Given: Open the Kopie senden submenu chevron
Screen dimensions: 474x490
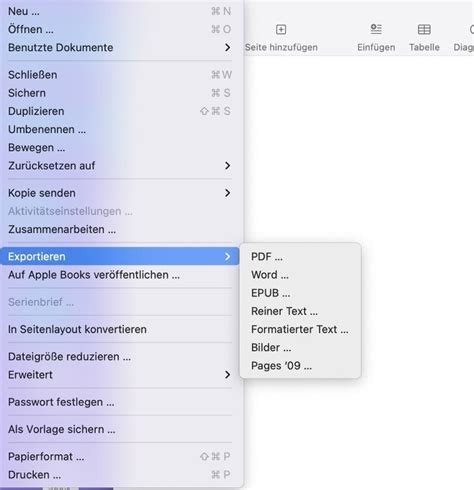Looking at the screenshot, I should click(227, 193).
